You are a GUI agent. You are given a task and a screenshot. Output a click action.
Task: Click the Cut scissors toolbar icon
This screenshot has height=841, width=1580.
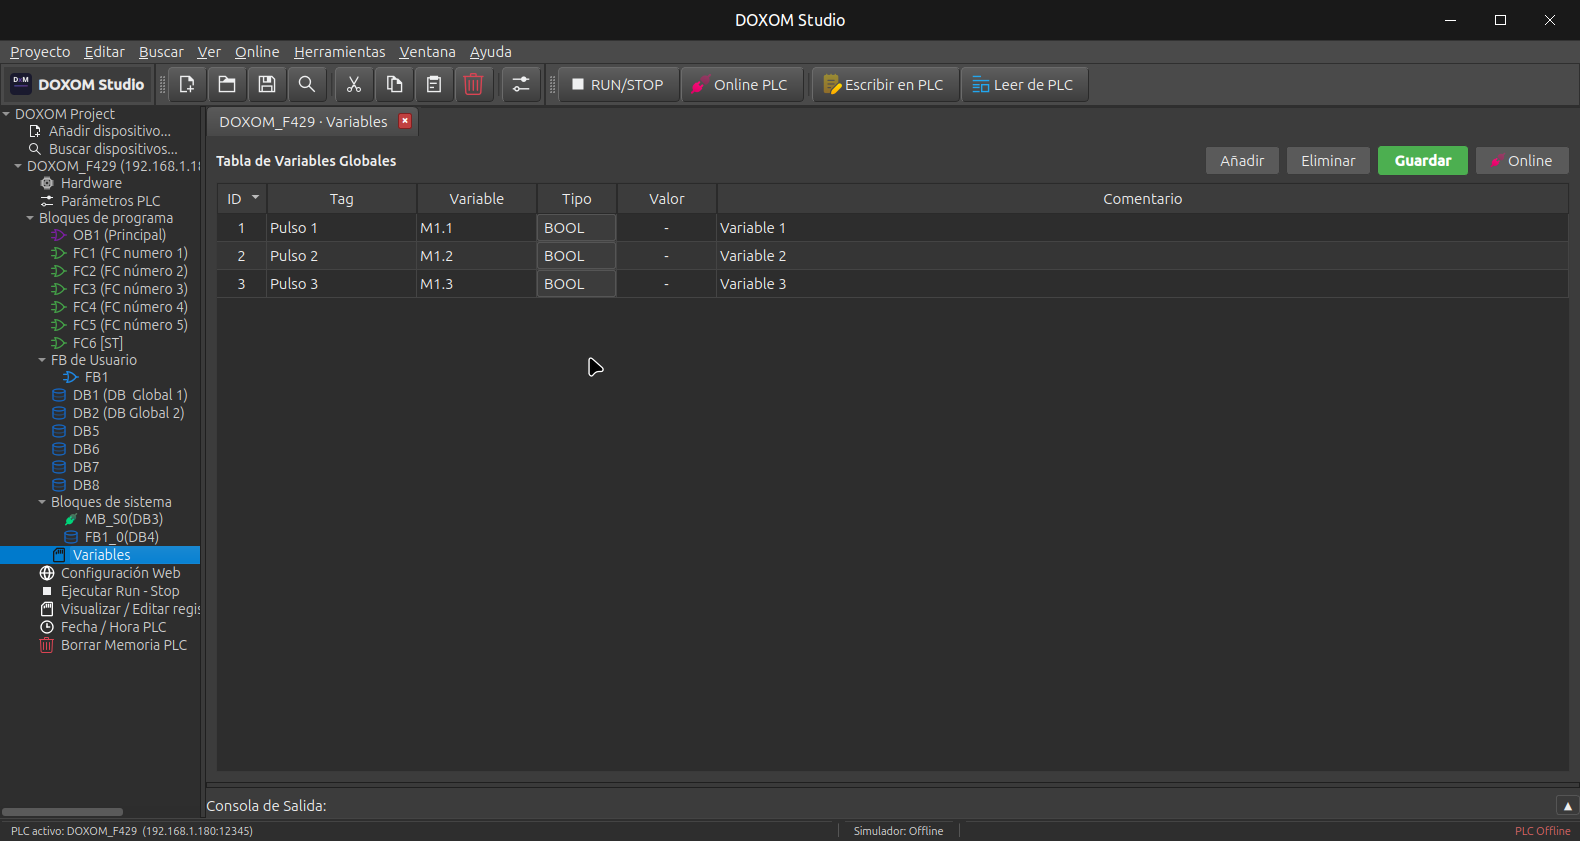click(x=354, y=85)
